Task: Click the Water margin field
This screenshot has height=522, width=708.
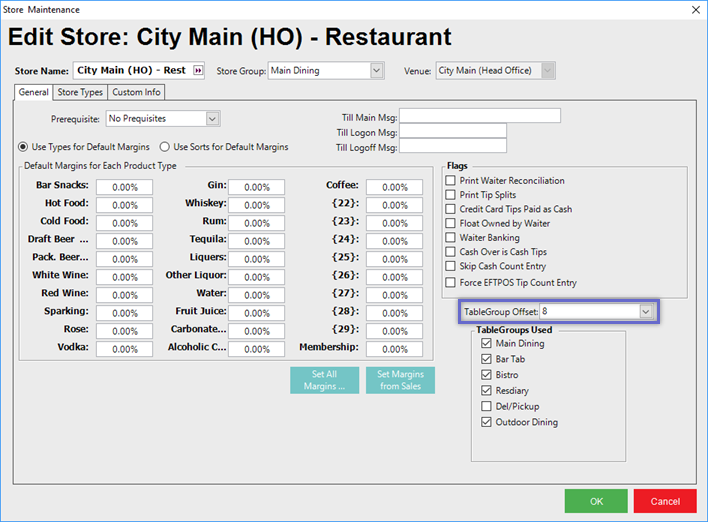Action: tap(256, 295)
